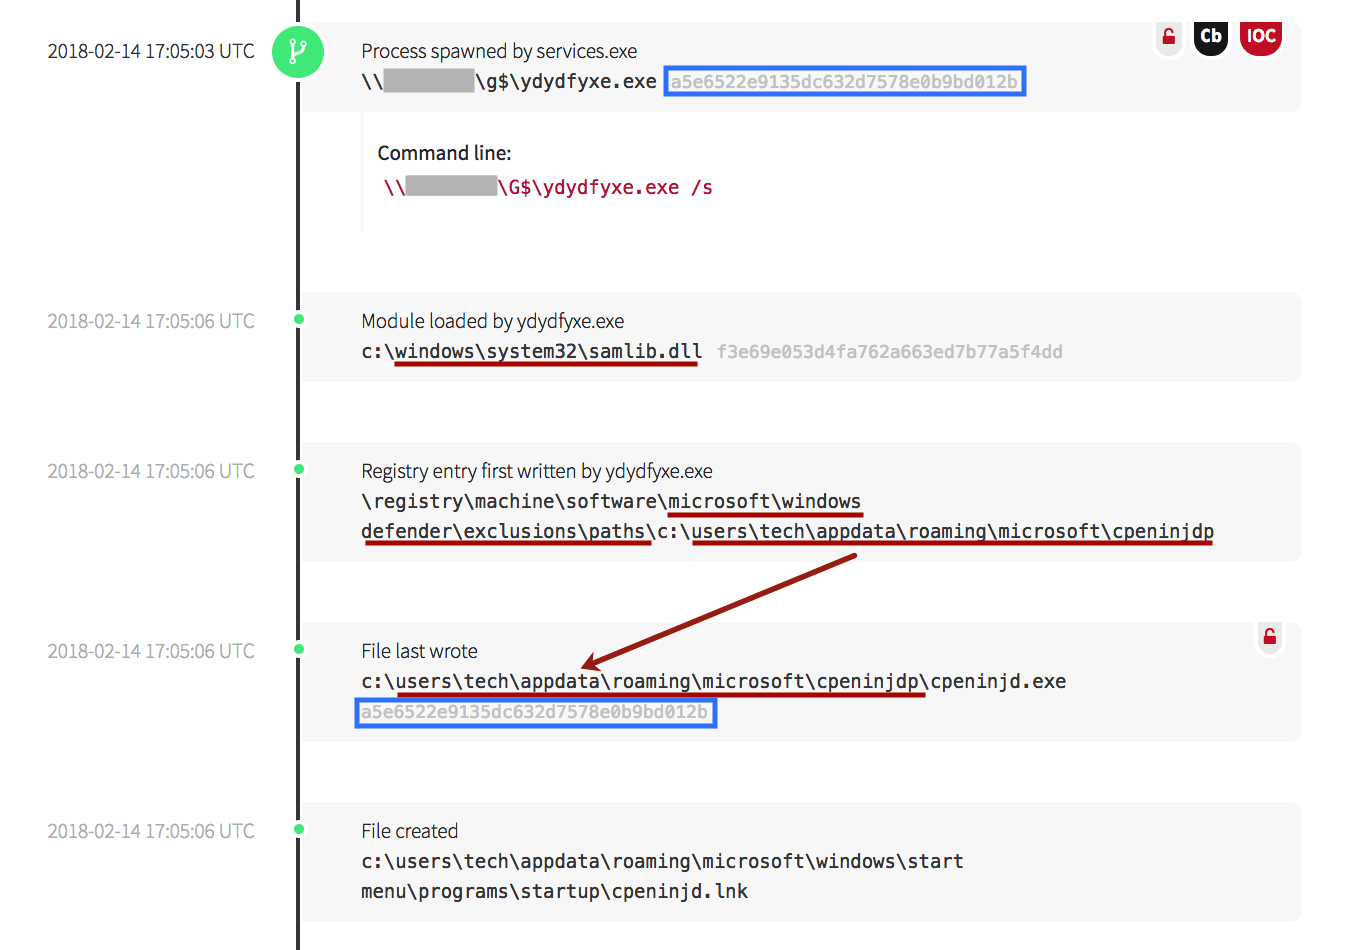Click the Cb badge icon
The height and width of the screenshot is (950, 1348).
pos(1210,37)
